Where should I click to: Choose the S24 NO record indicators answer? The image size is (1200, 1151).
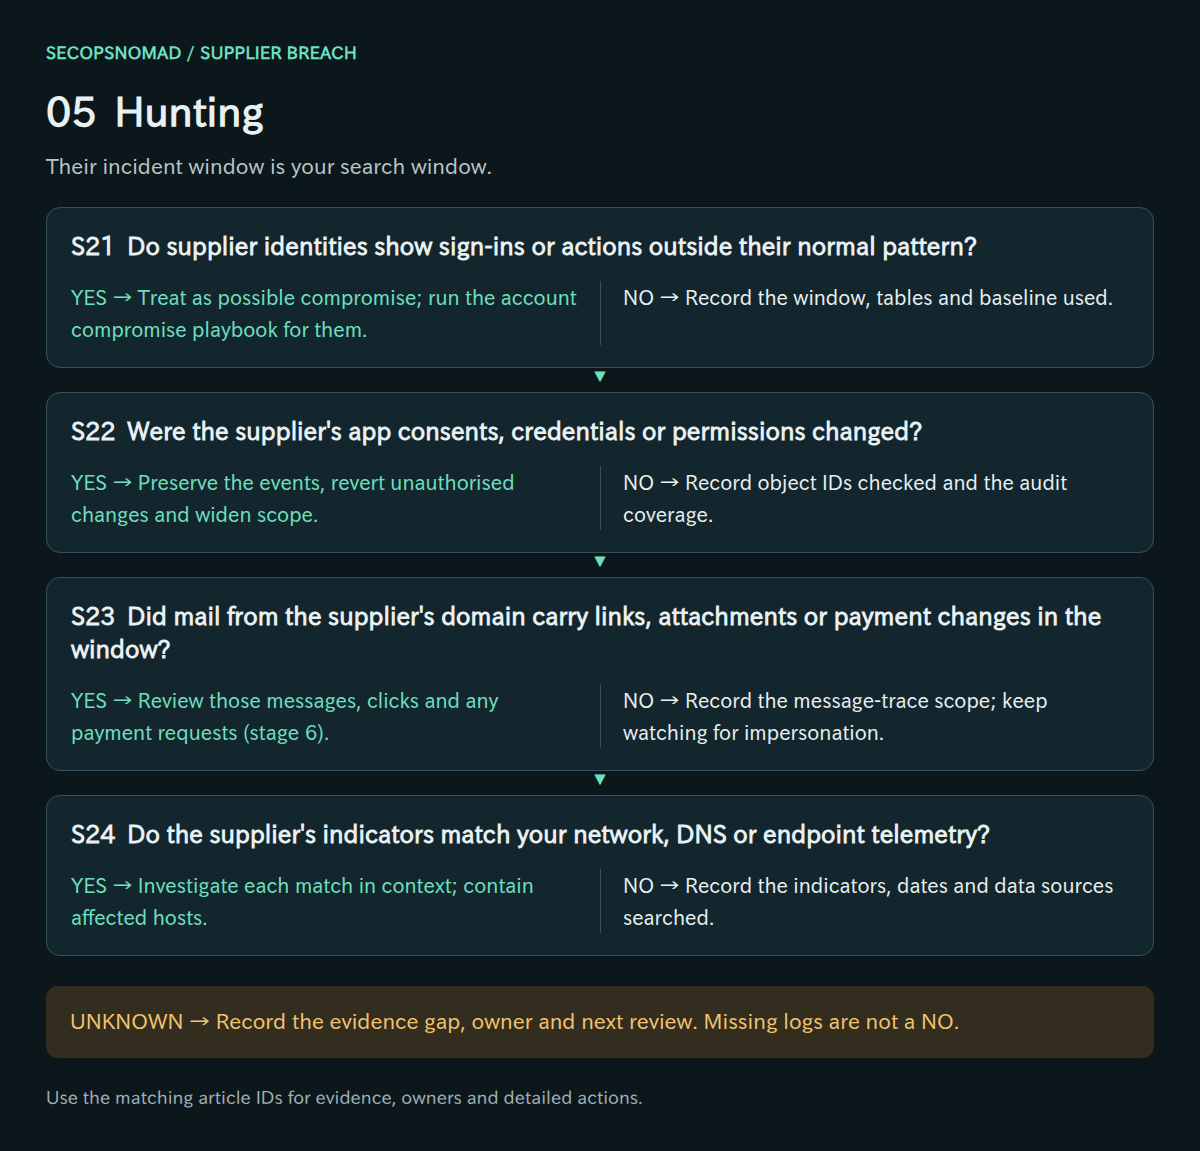click(868, 902)
